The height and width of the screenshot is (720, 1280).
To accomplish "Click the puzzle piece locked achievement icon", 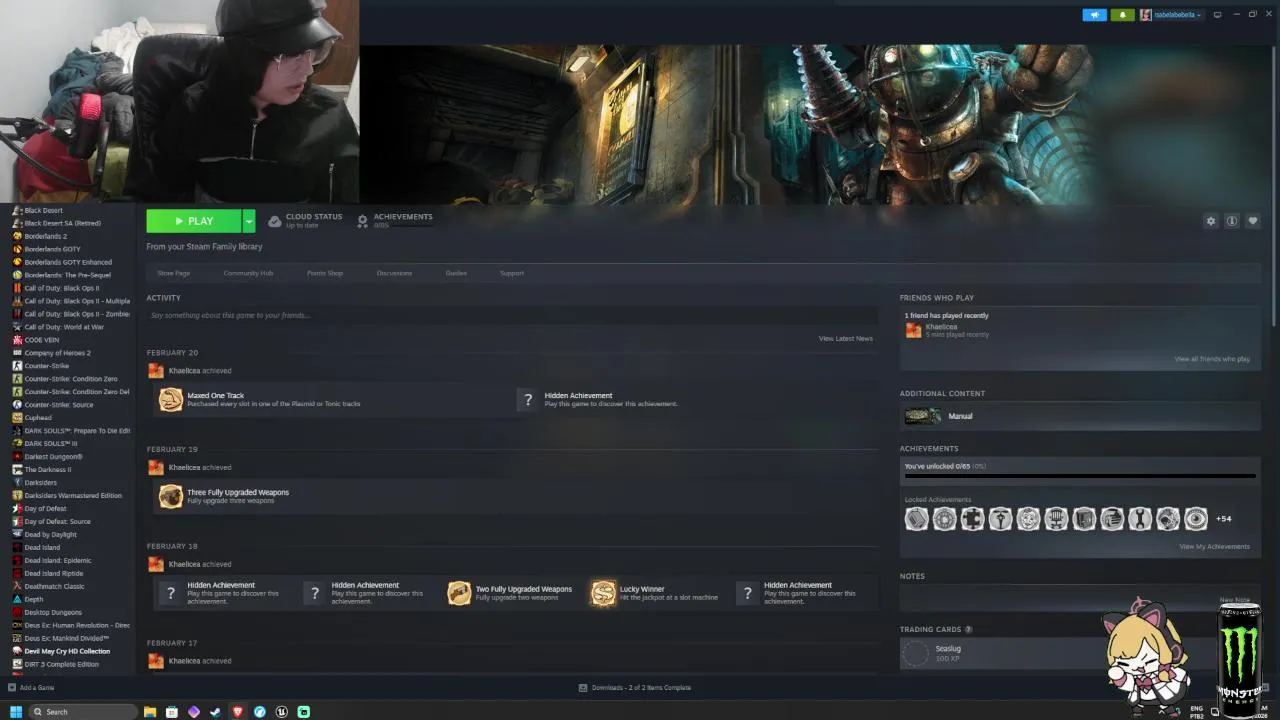I will tap(973, 519).
